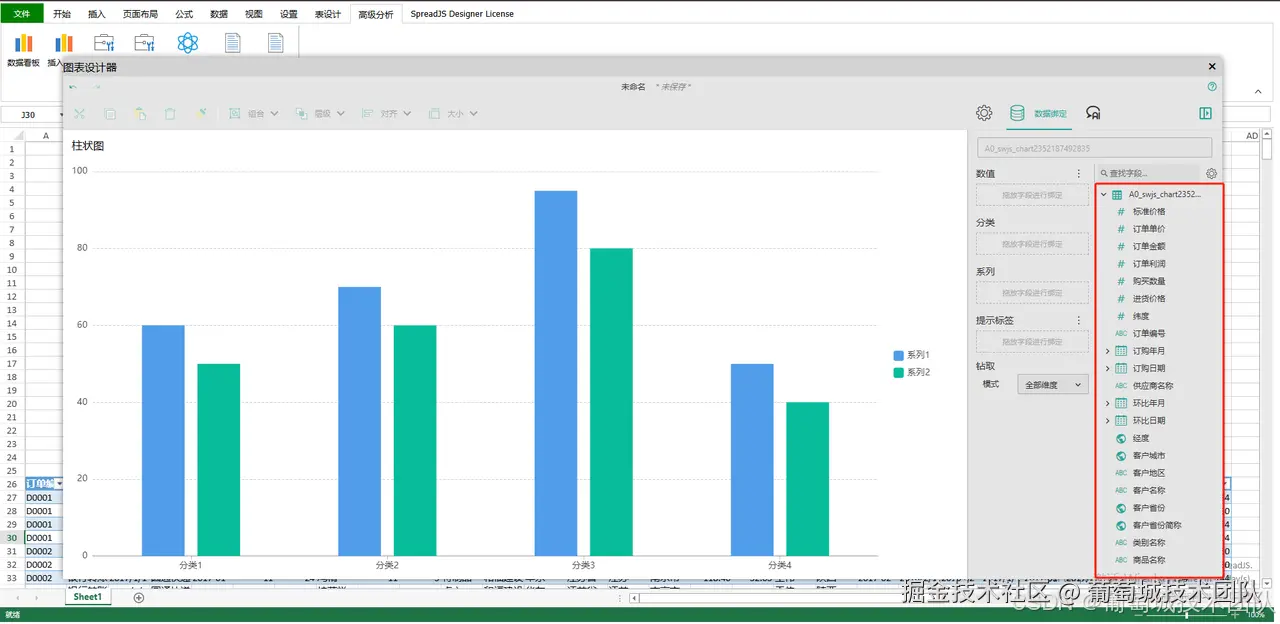Click the 系列 field drop zone

(x=1032, y=293)
